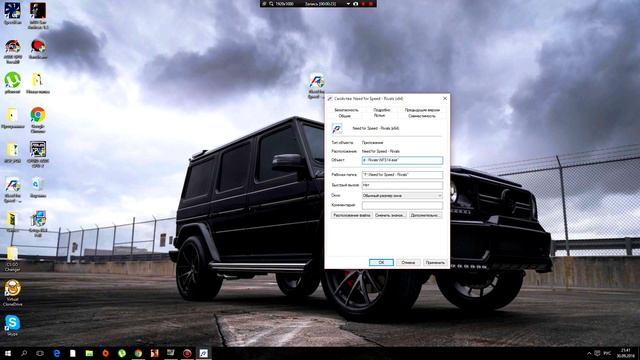The width and height of the screenshot is (640, 360).
Task: Click the red recorder icon on taskbar
Action: [187, 353]
